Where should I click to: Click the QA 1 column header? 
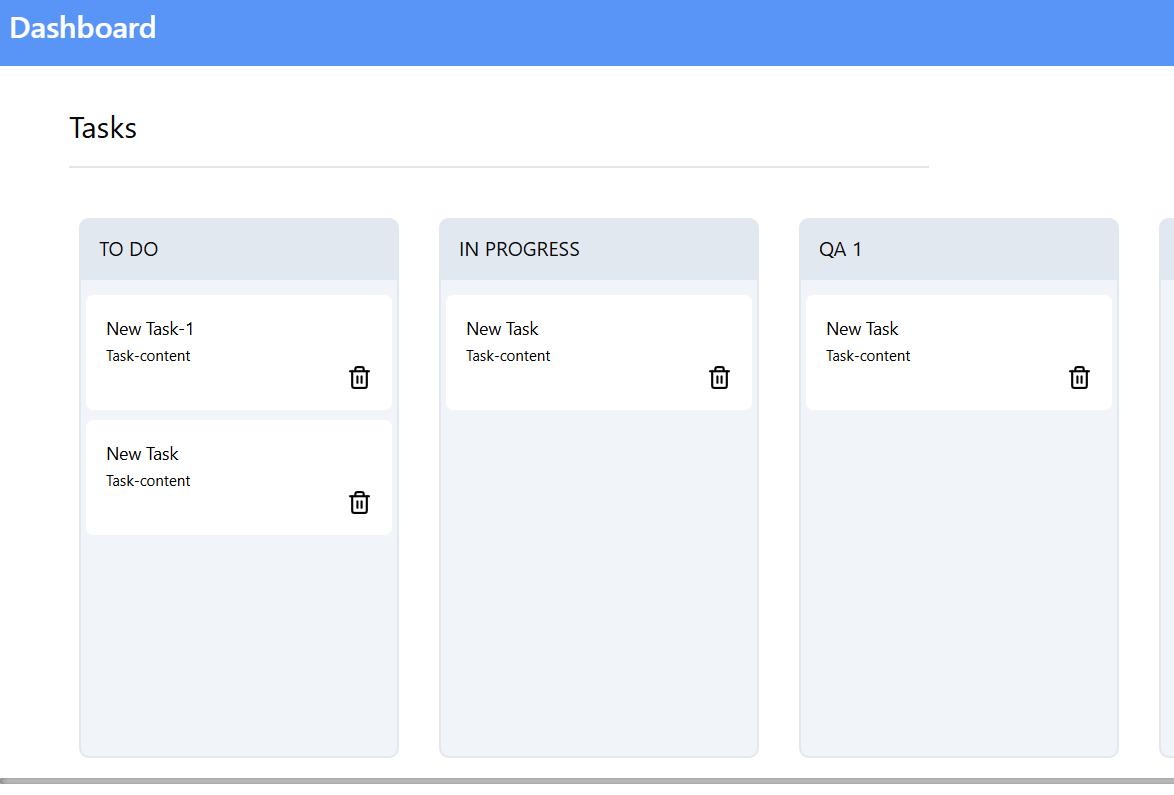tap(840, 249)
